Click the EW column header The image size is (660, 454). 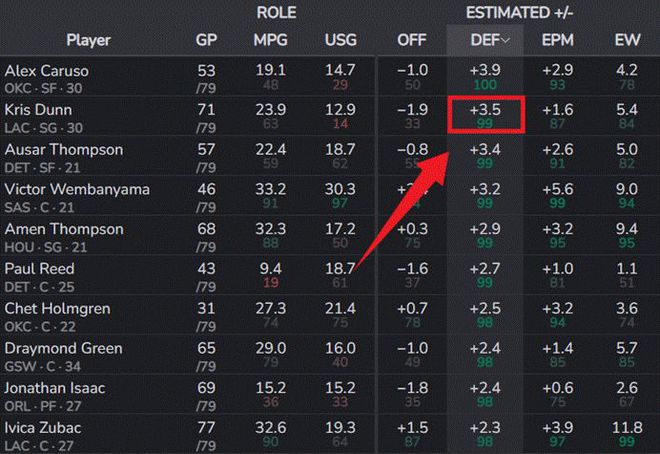[627, 41]
